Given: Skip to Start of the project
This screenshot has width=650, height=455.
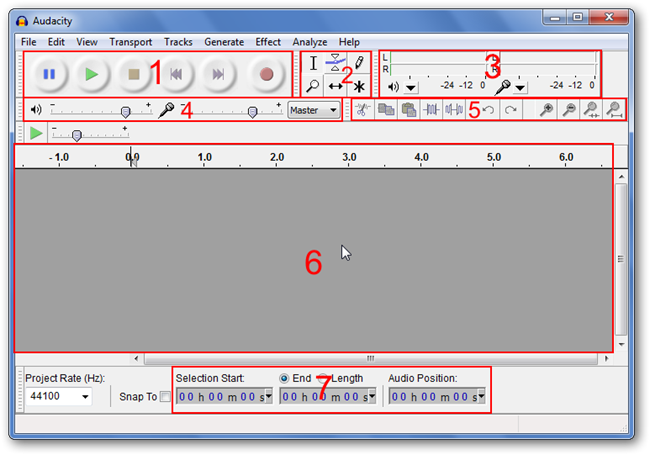Looking at the screenshot, I should (176, 74).
